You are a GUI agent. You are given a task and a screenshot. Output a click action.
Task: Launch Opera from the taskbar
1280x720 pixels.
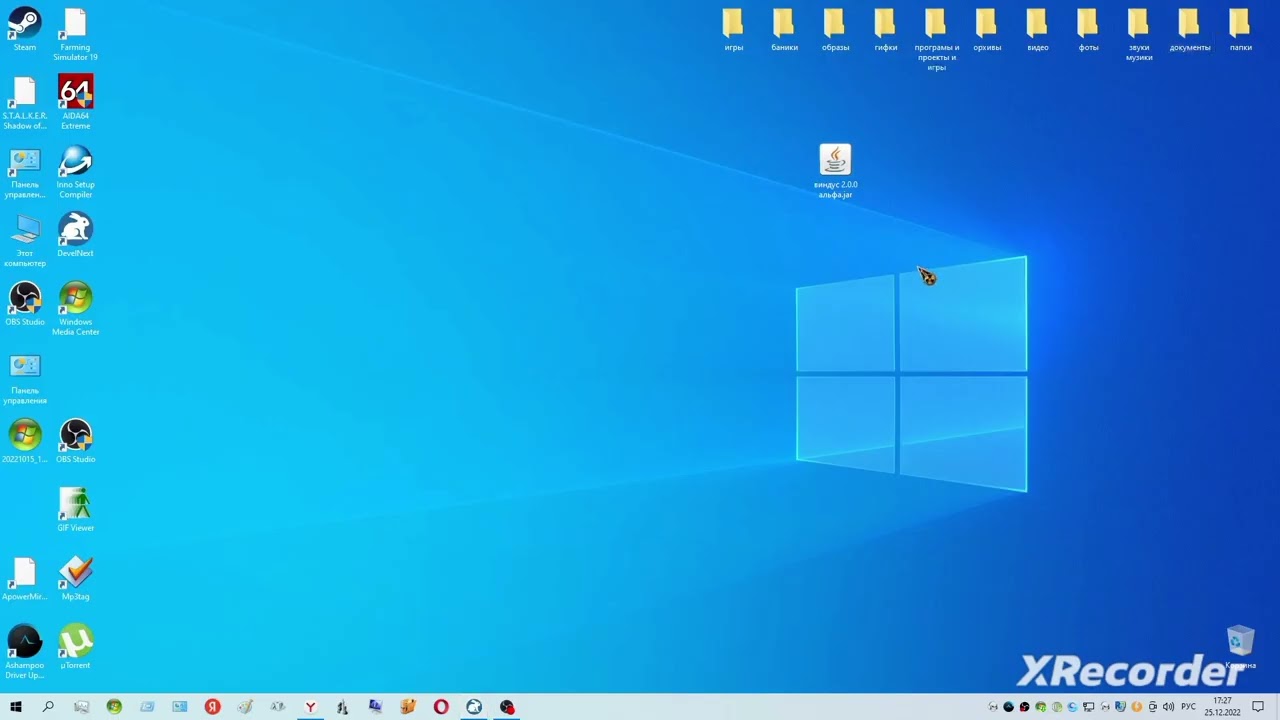(x=441, y=707)
